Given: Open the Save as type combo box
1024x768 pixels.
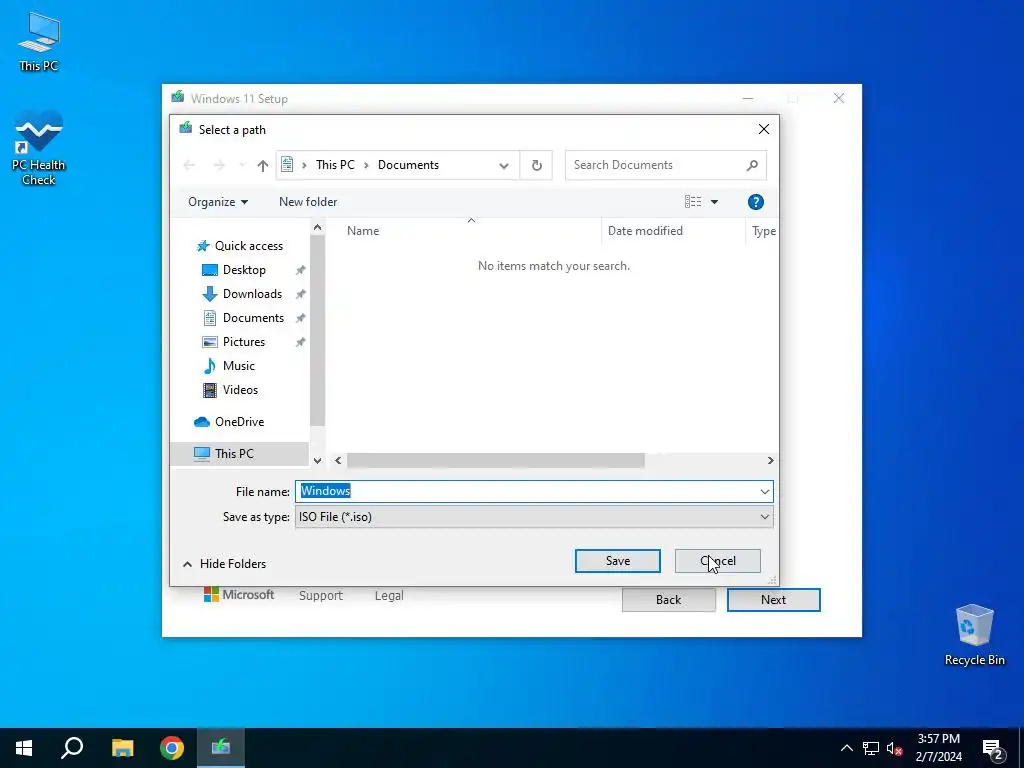Looking at the screenshot, I should click(534, 517).
